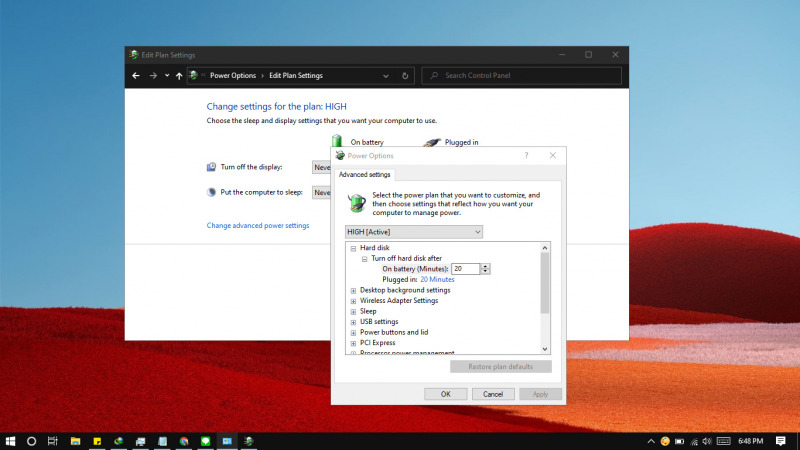Collapse the Hard disk node
This screenshot has height=450, width=800.
[x=353, y=248]
